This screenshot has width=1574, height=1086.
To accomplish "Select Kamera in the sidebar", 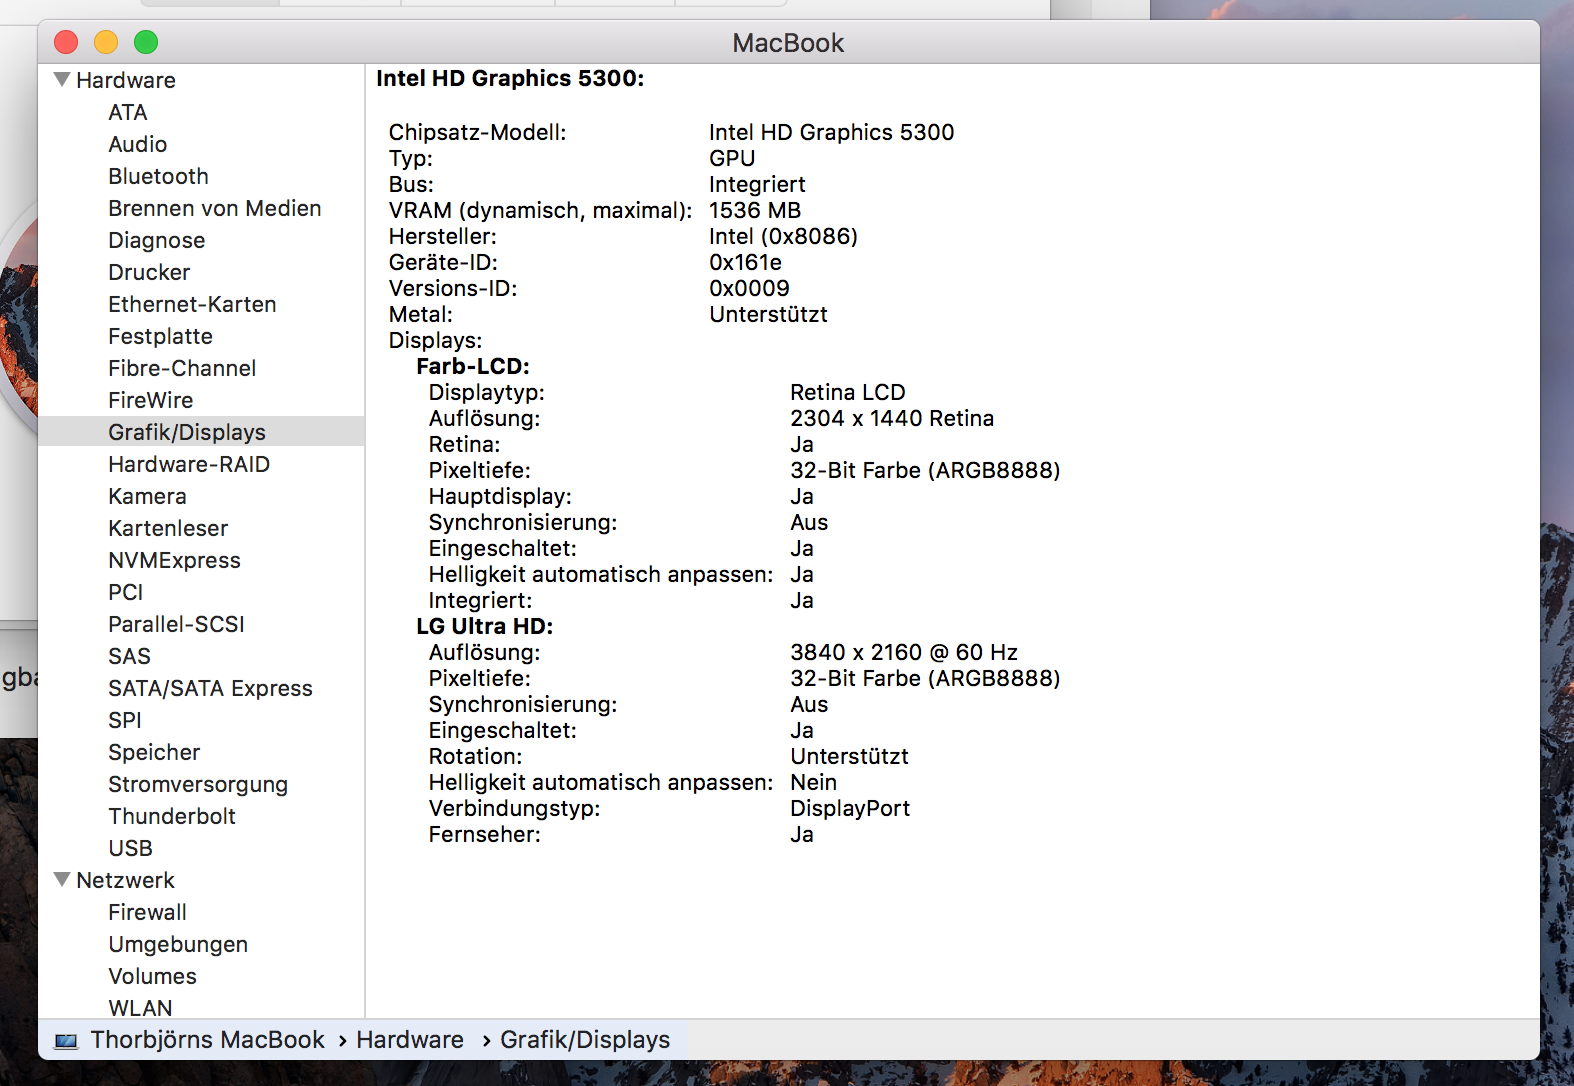I will tap(148, 496).
